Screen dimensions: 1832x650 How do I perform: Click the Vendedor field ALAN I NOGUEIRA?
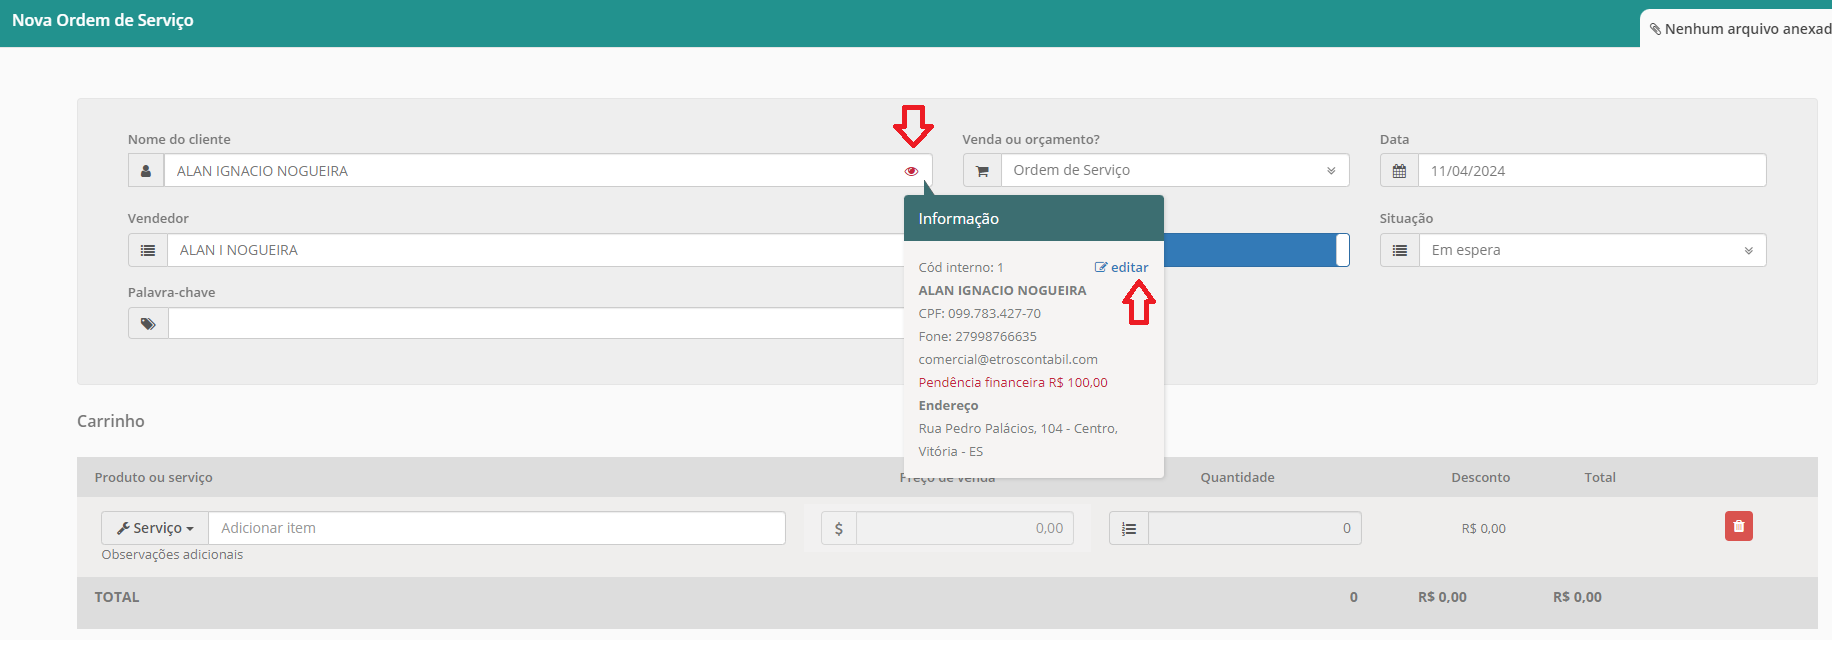[536, 250]
